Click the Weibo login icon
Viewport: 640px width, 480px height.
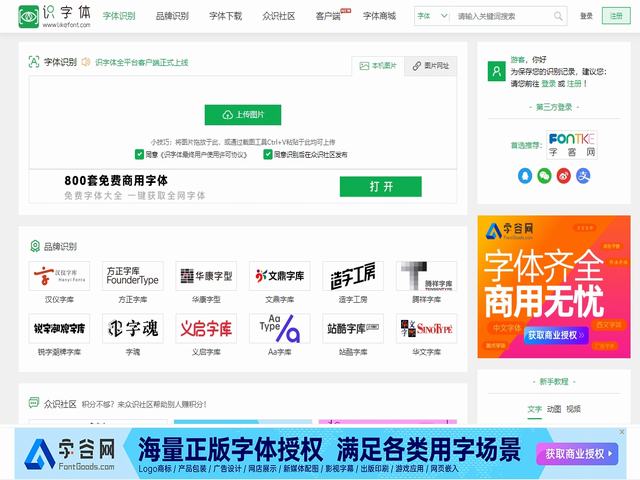[x=564, y=176]
